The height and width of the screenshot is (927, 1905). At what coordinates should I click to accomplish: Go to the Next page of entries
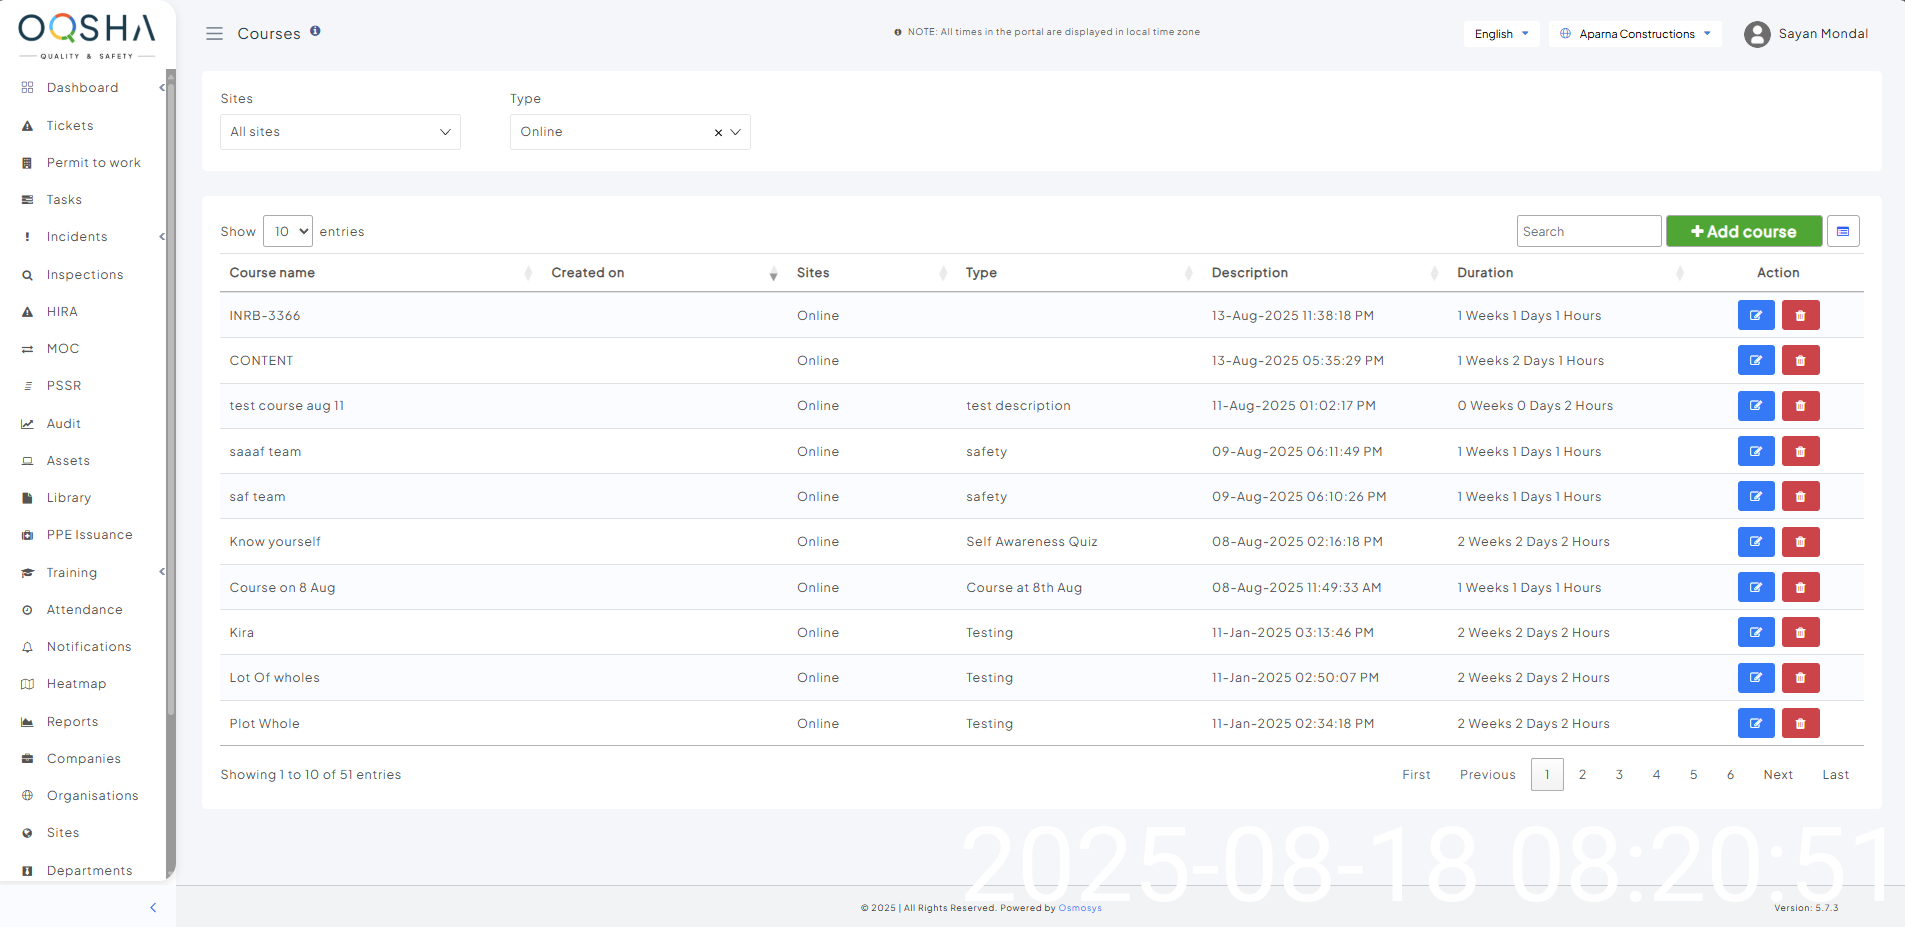coord(1777,775)
